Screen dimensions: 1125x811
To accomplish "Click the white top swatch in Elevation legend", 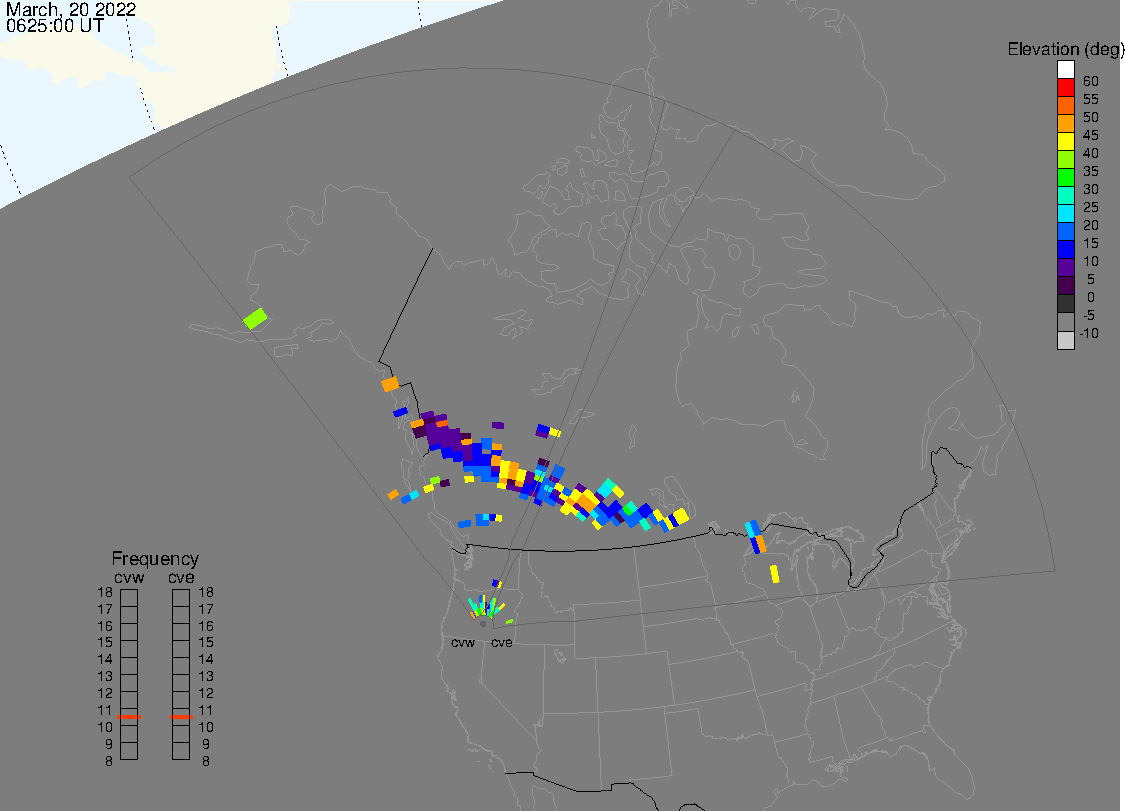I will pyautogui.click(x=1065, y=69).
